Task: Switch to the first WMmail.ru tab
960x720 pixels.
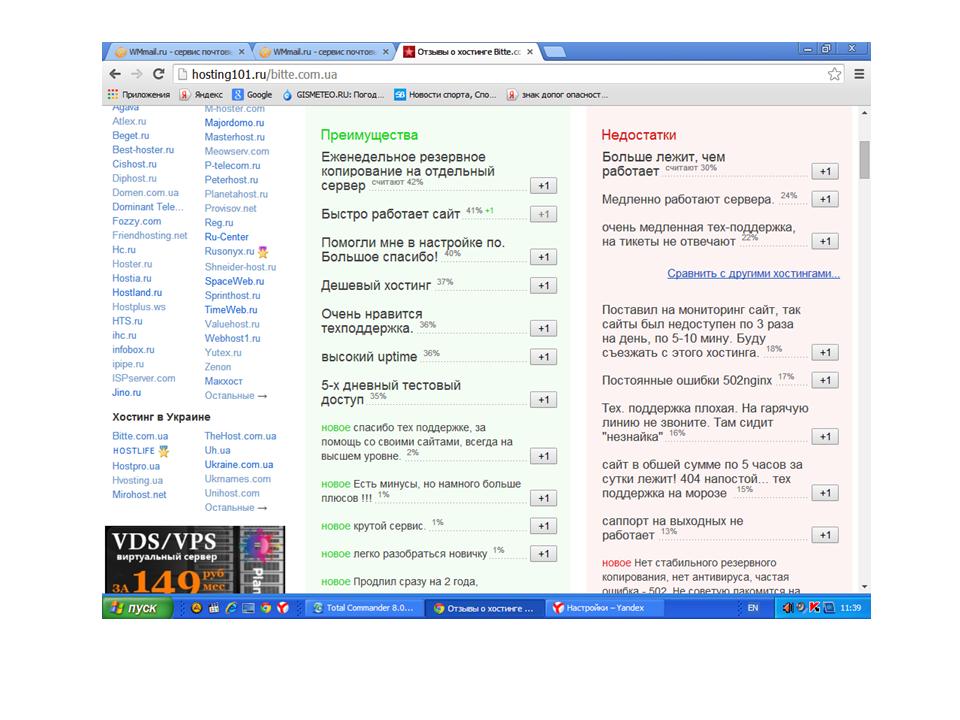Action: coord(179,52)
